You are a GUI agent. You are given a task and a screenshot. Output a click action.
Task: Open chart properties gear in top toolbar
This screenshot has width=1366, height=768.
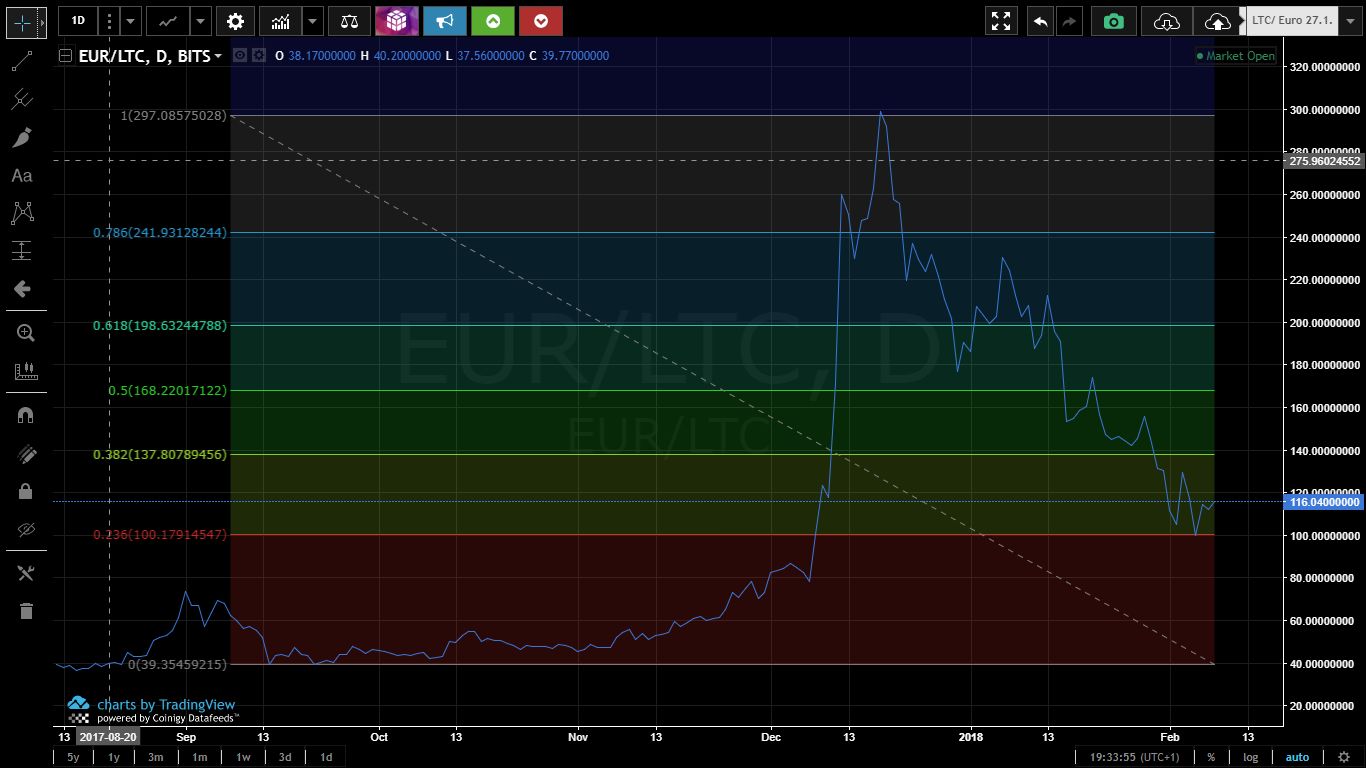[x=235, y=20]
